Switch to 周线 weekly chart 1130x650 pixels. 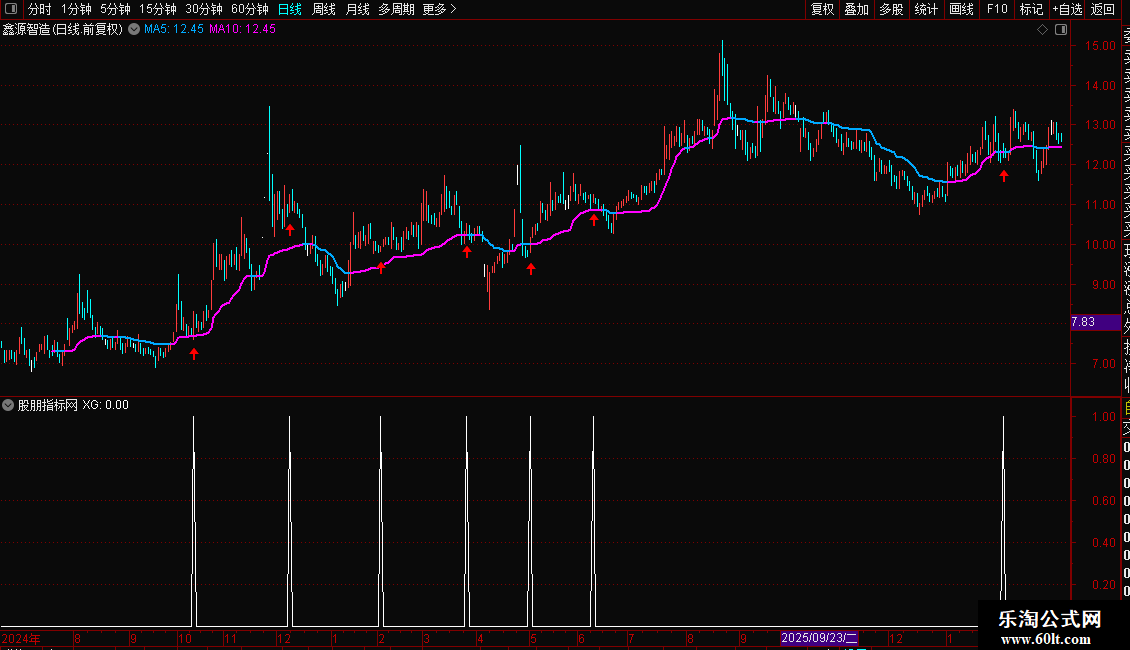pos(324,9)
